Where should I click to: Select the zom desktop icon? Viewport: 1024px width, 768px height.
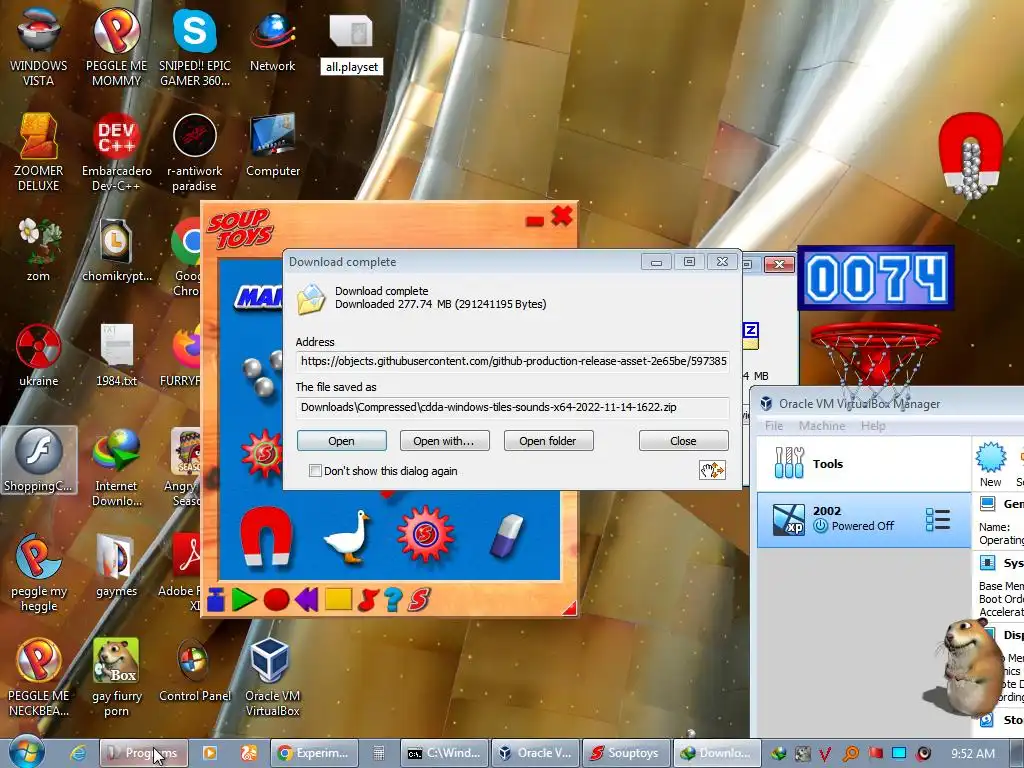click(39, 249)
